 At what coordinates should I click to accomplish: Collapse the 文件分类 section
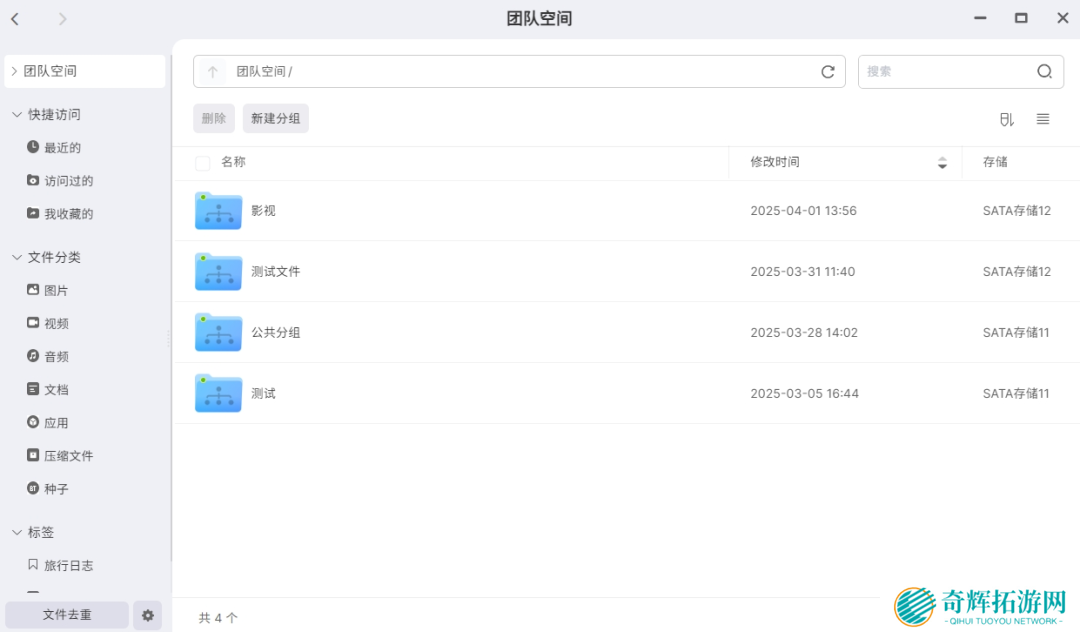17,258
